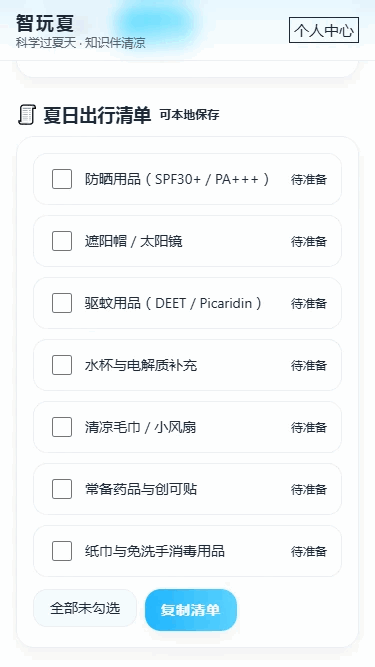Click the 复制清单 button
Viewport: 375px width, 667px height.
(x=190, y=610)
